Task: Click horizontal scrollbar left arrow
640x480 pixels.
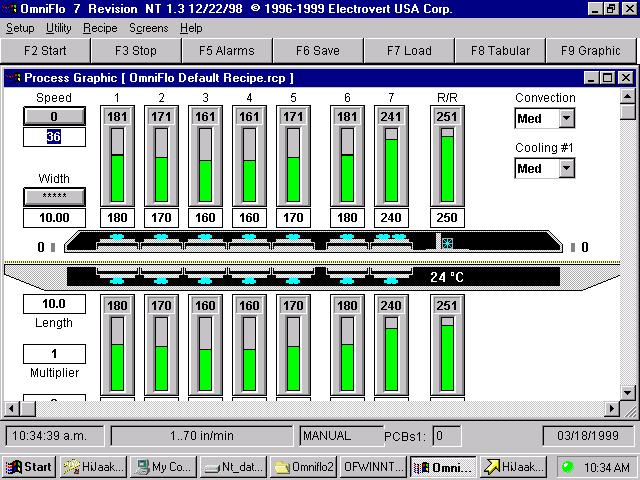Action: click(x=11, y=409)
